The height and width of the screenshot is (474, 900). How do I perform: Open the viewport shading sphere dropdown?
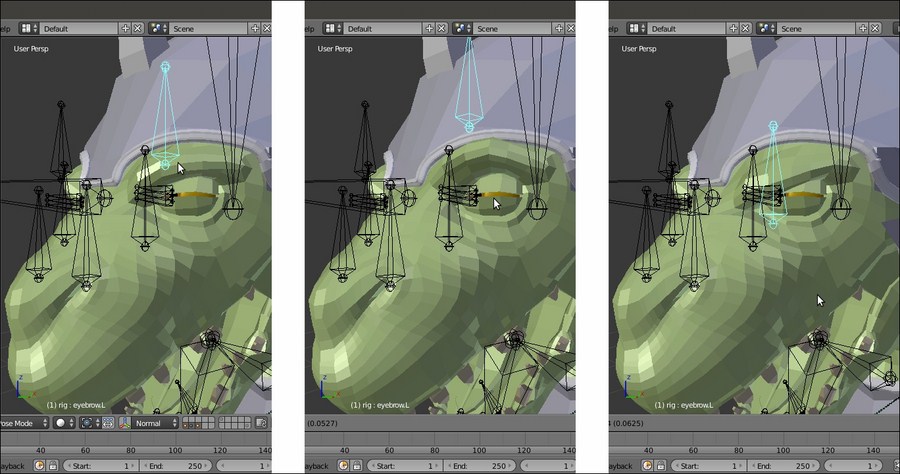64,423
